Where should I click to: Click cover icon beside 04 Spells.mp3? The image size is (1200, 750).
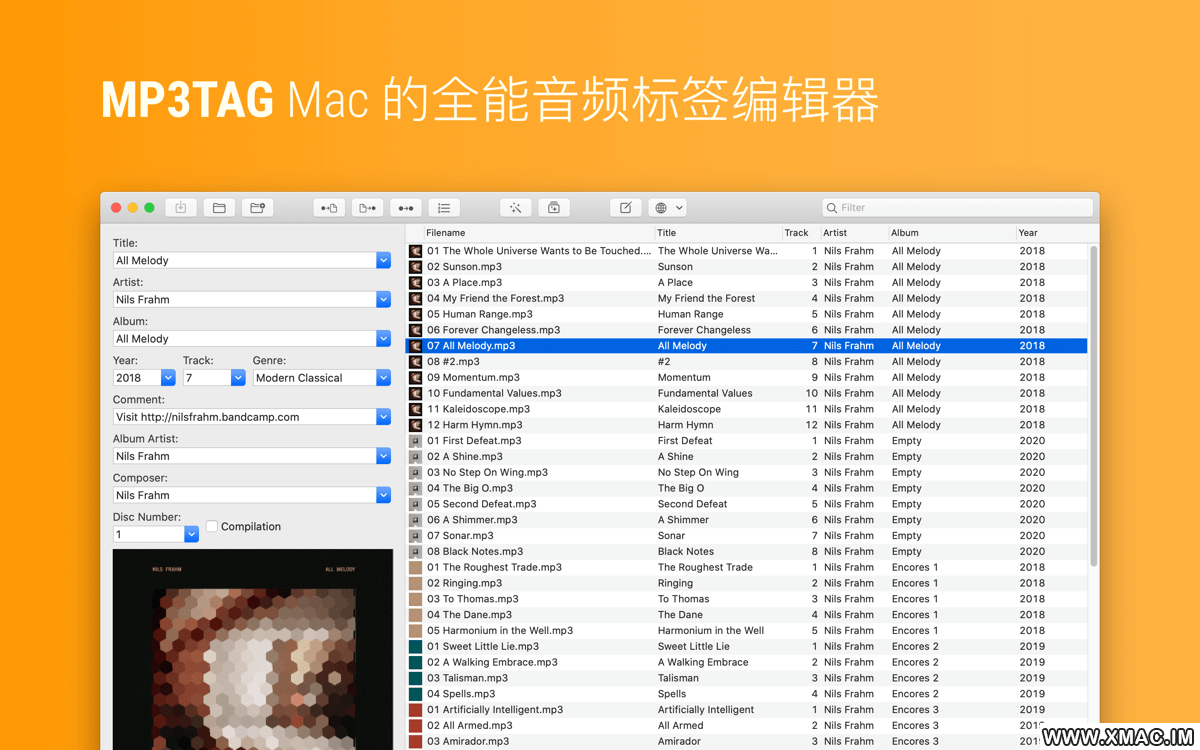(415, 694)
